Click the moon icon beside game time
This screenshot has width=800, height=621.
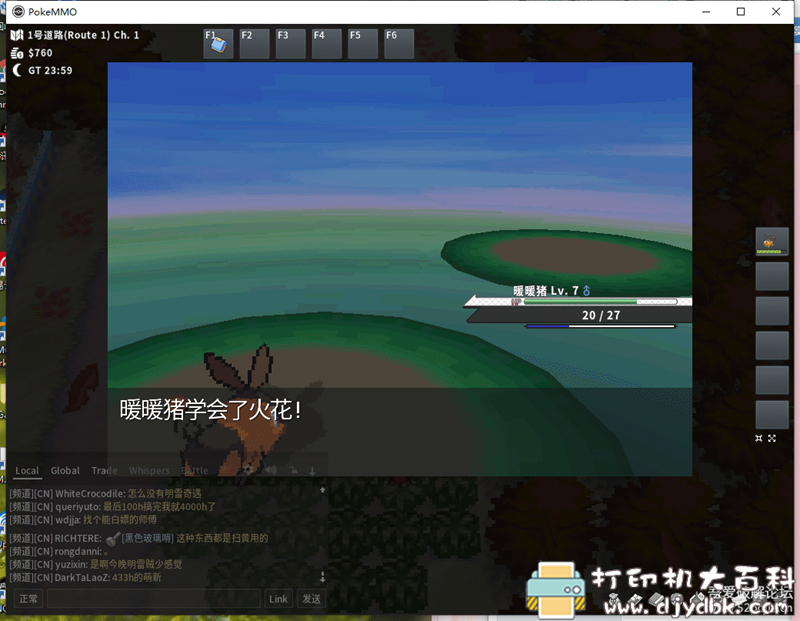(17, 70)
